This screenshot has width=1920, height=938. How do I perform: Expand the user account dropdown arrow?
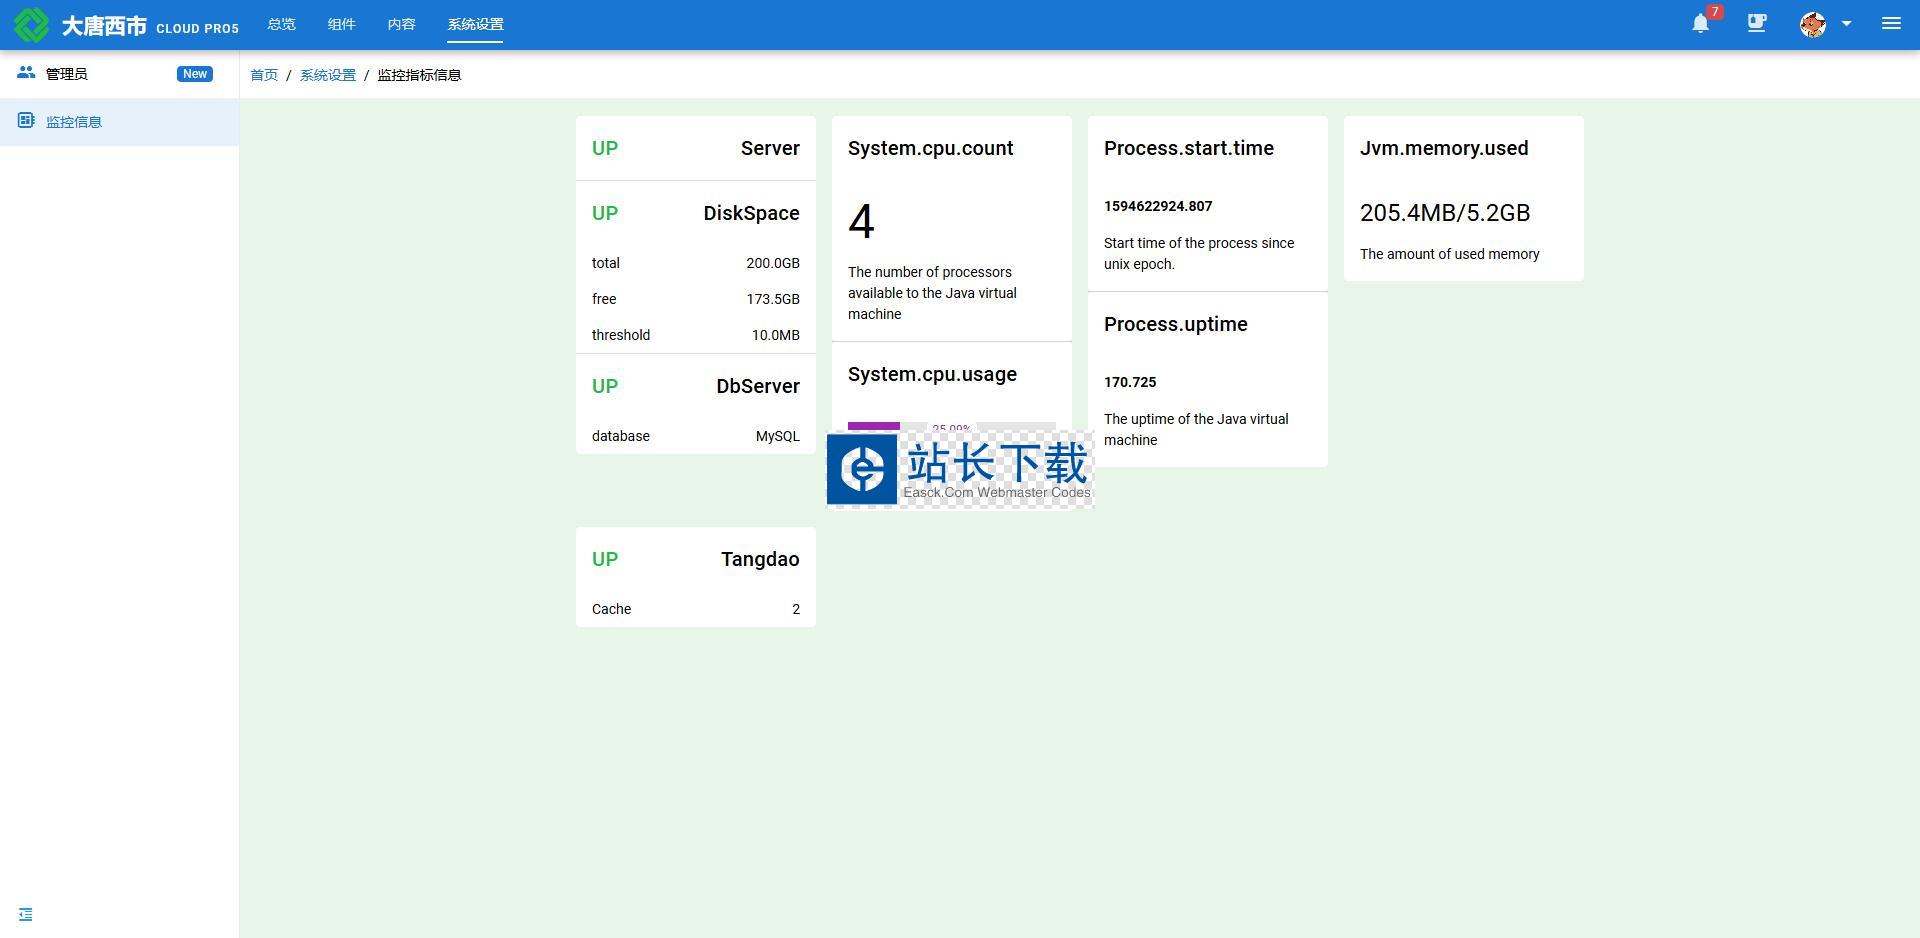1846,24
